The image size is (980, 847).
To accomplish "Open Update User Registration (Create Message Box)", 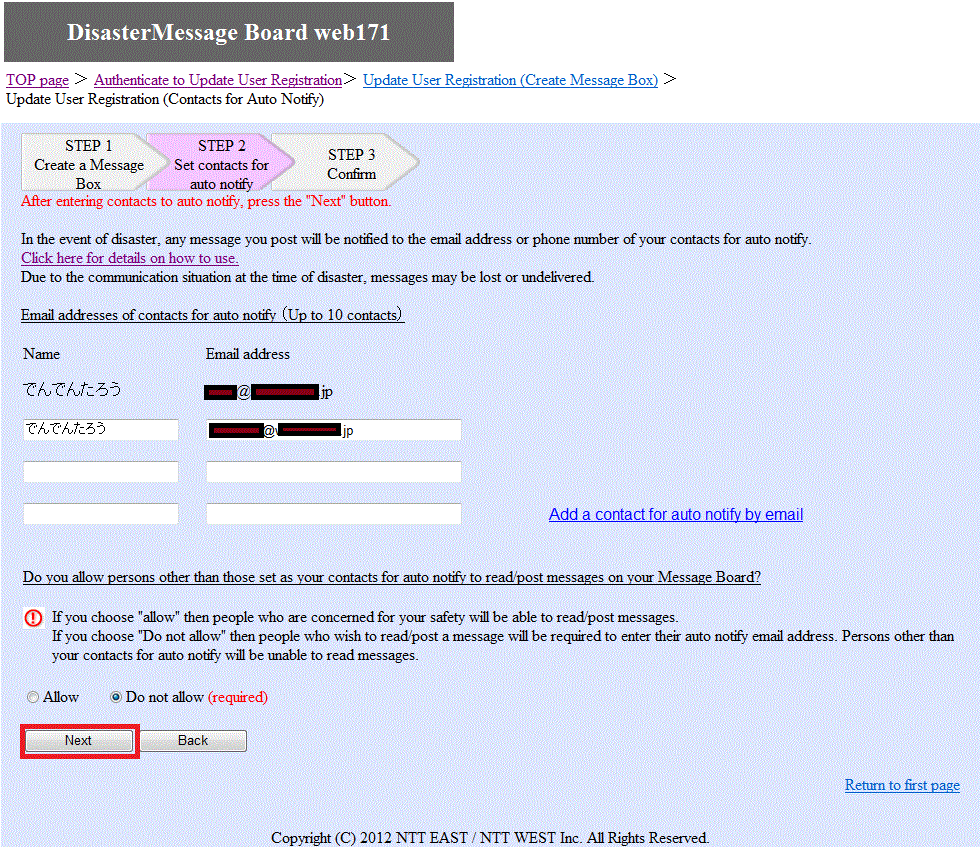I will (510, 80).
